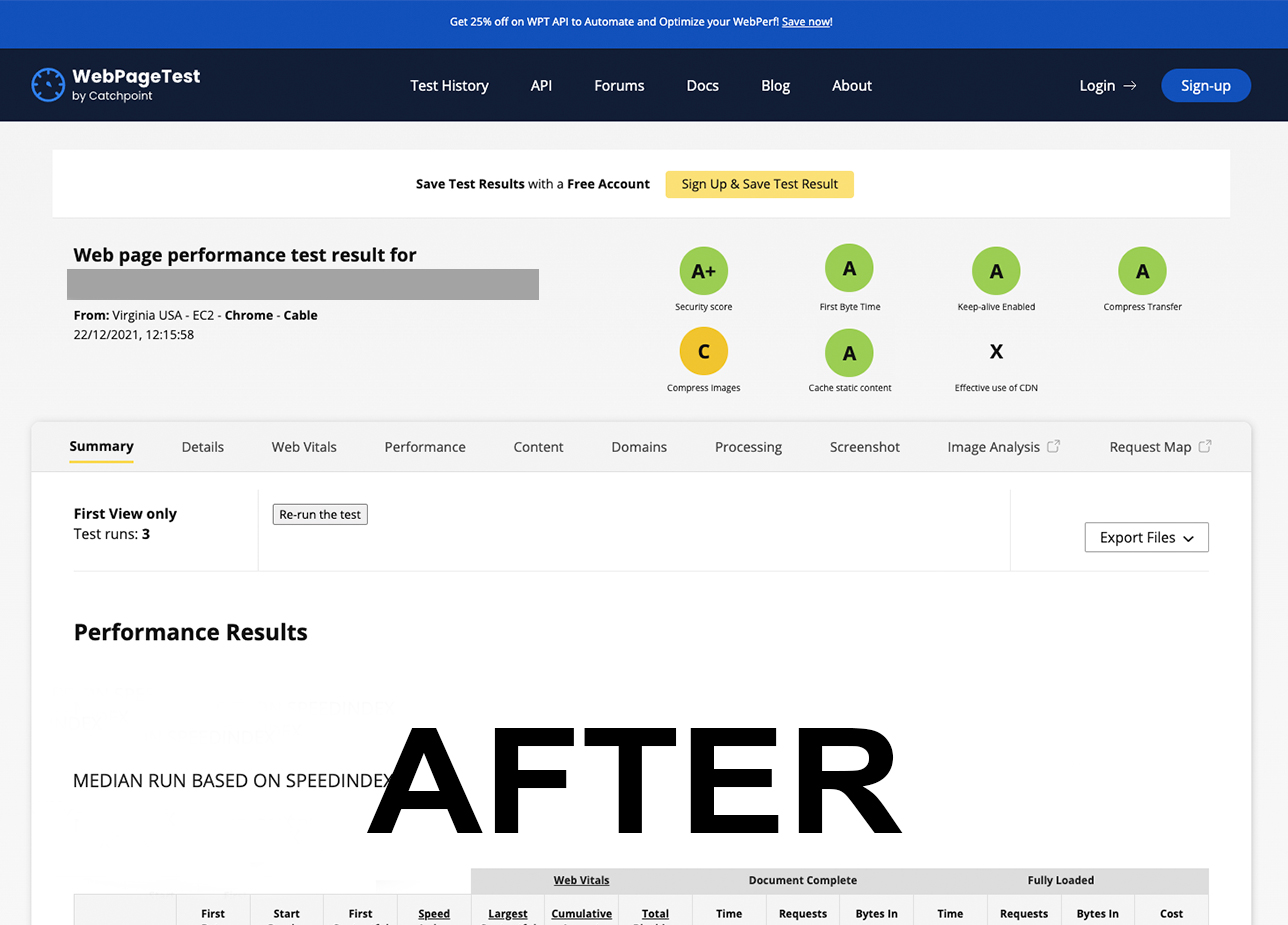1288x925 pixels.
Task: Click Re-run the test button
Action: pos(320,514)
